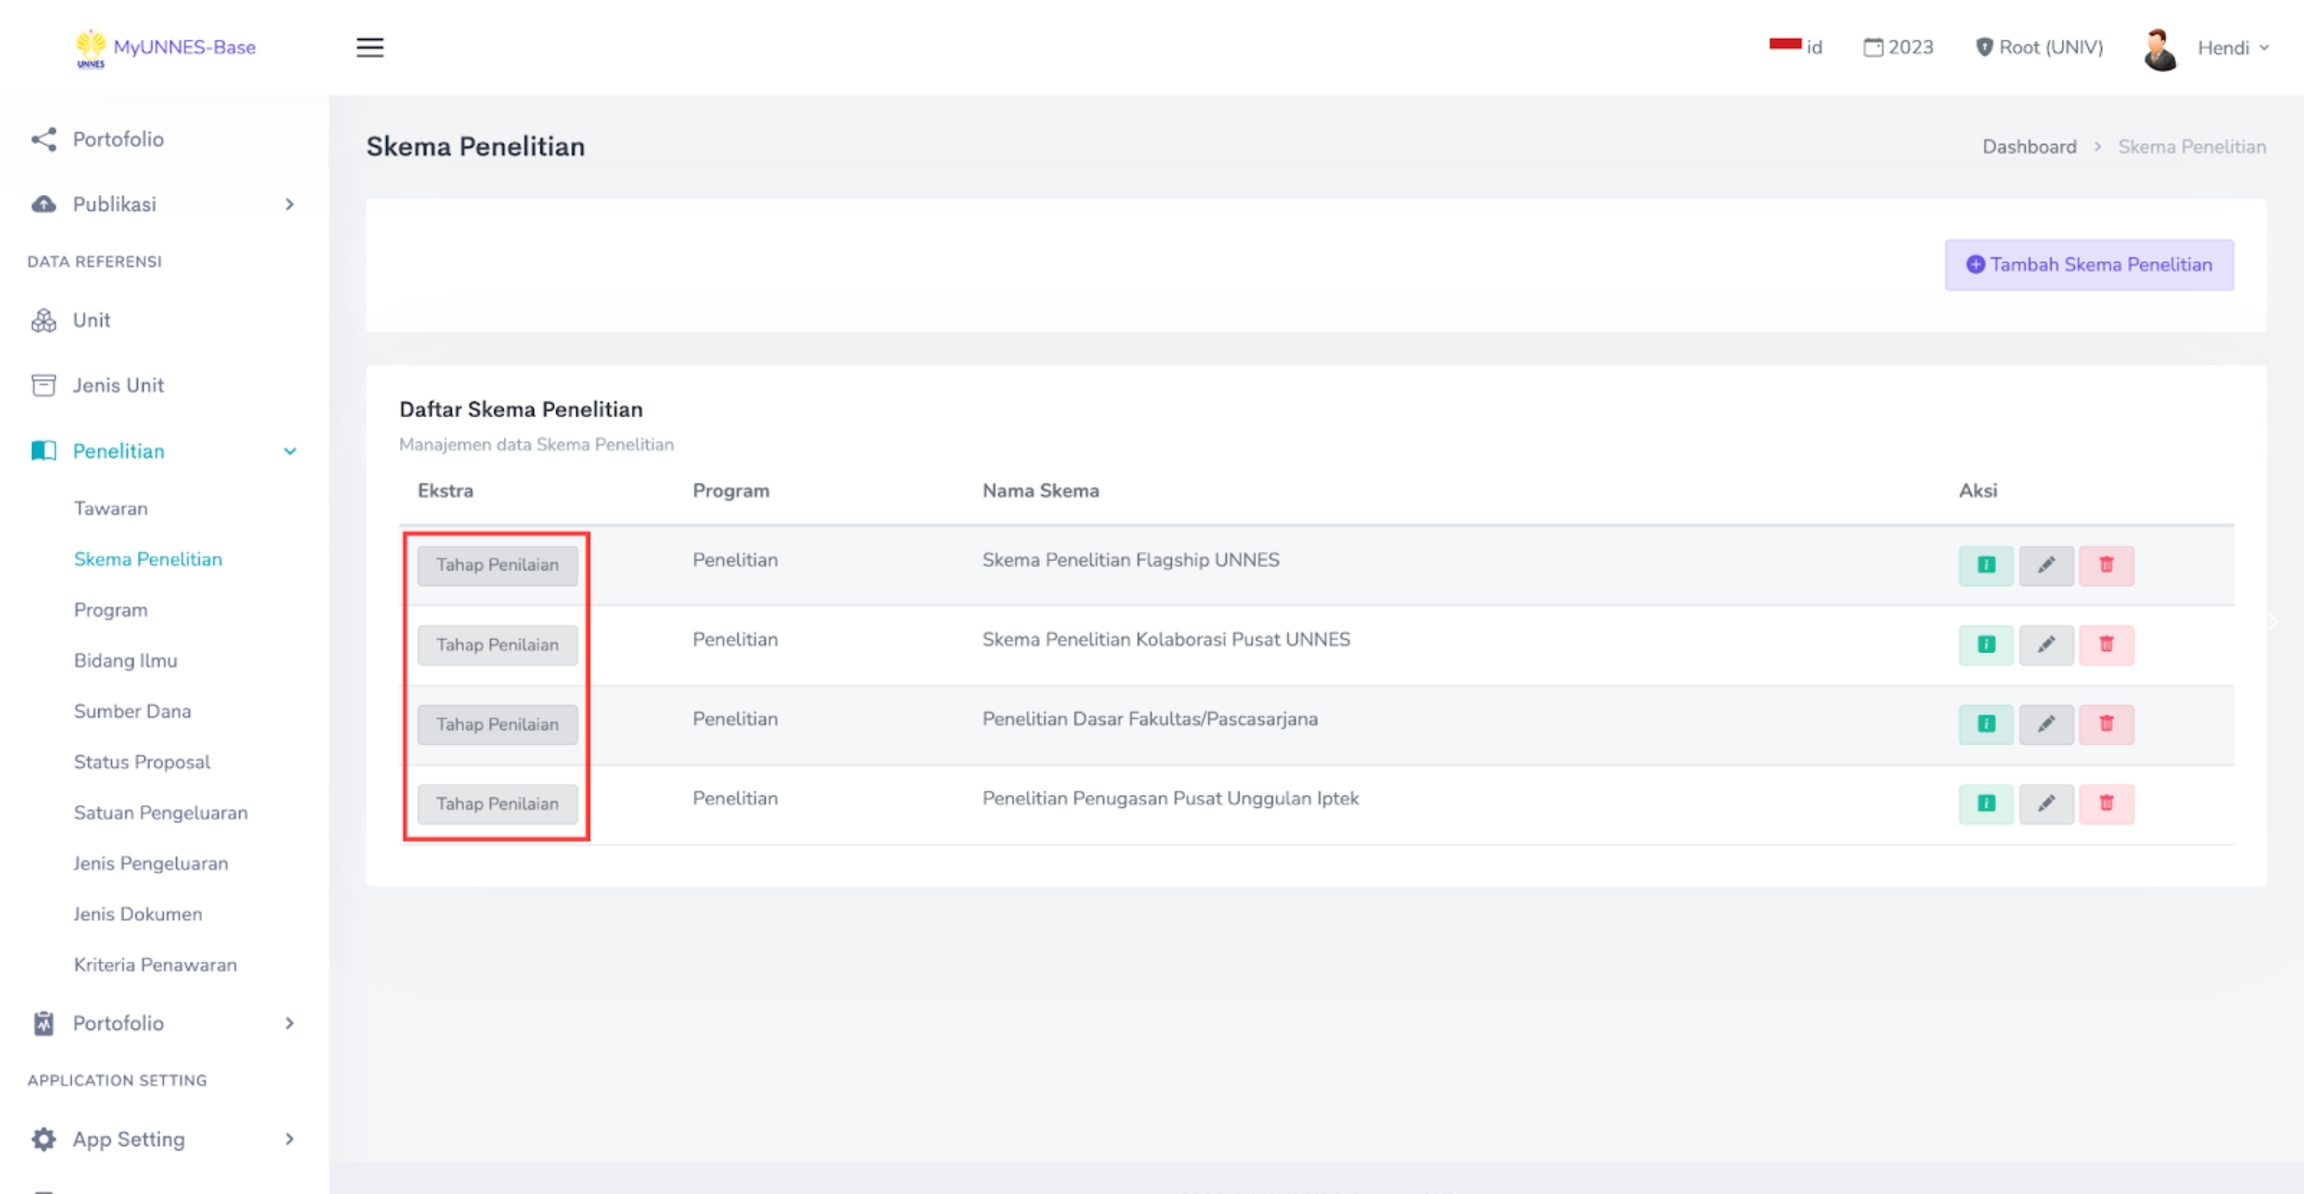Image resolution: width=2304 pixels, height=1194 pixels.
Task: Delete Penelitian Dasar Fakultas/Pascasarjana scheme
Action: click(x=2106, y=724)
